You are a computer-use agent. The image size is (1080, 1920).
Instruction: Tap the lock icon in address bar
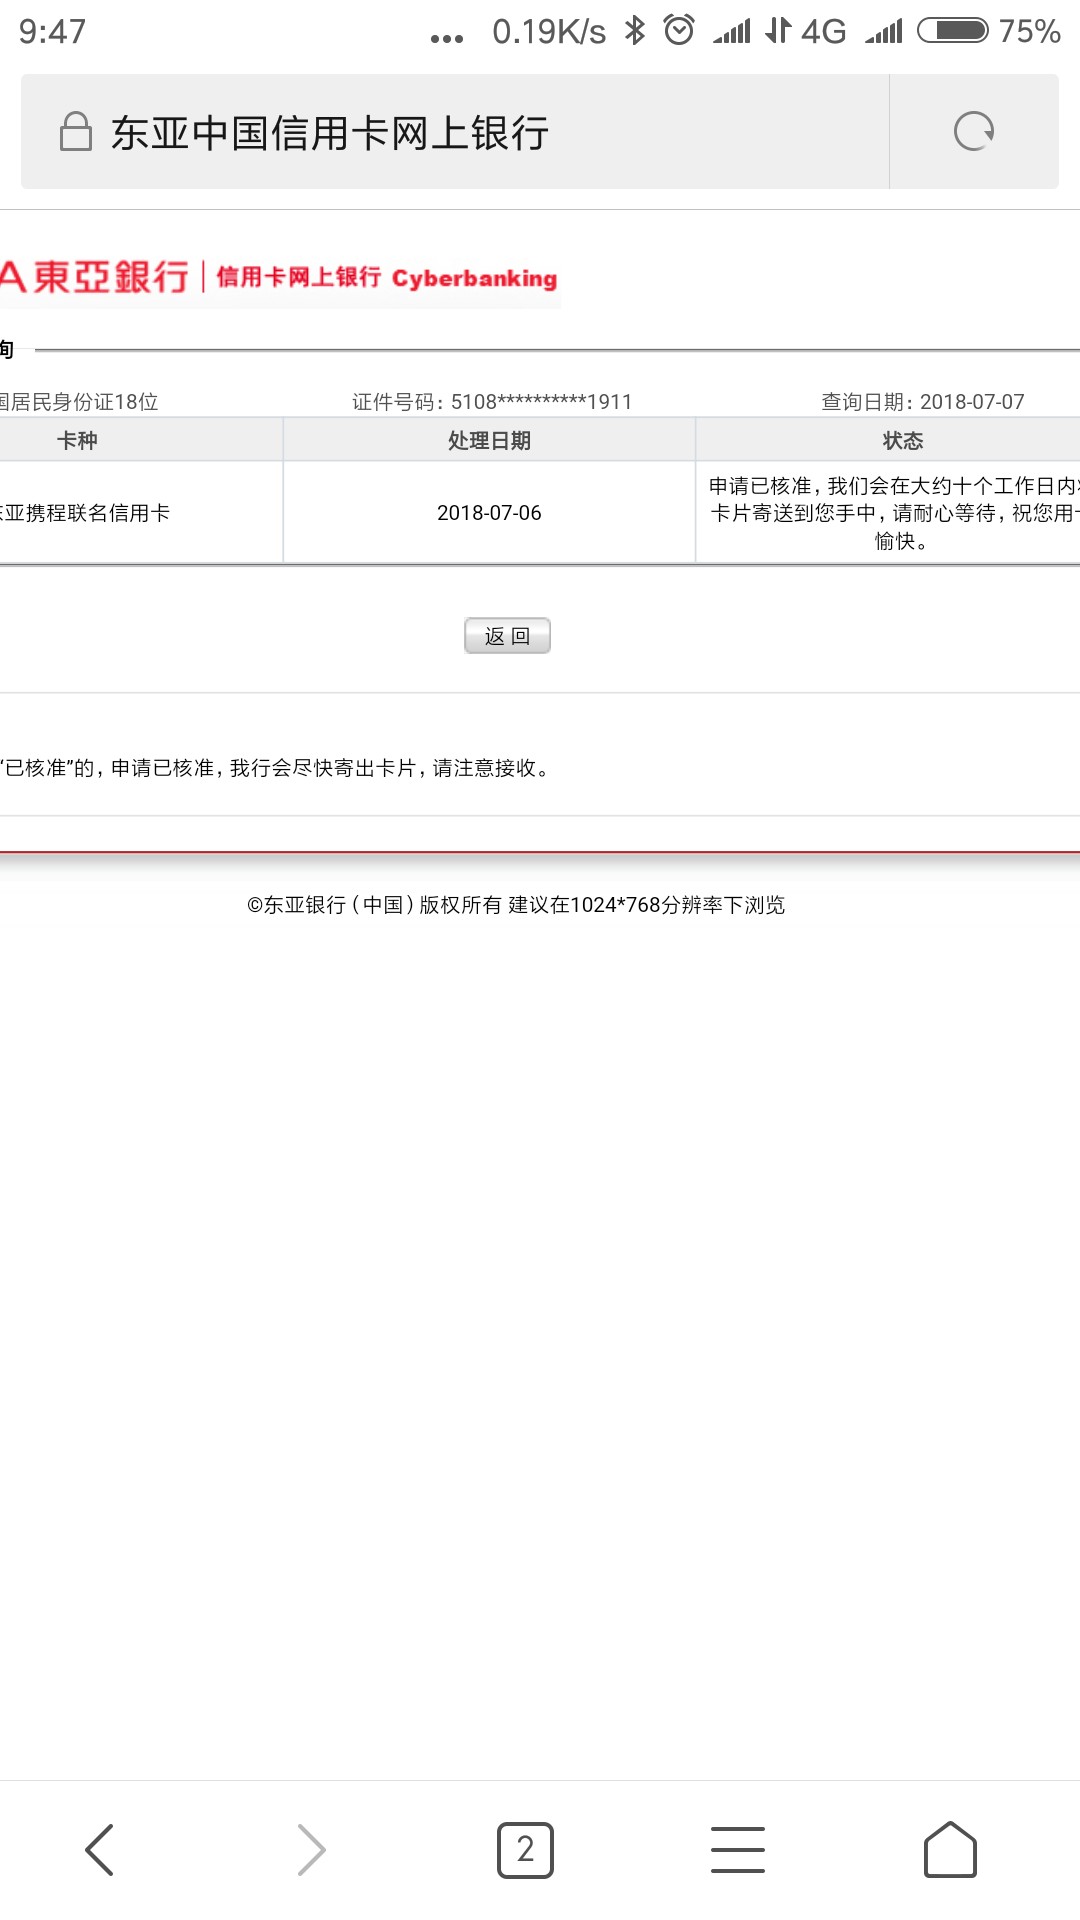coord(76,131)
